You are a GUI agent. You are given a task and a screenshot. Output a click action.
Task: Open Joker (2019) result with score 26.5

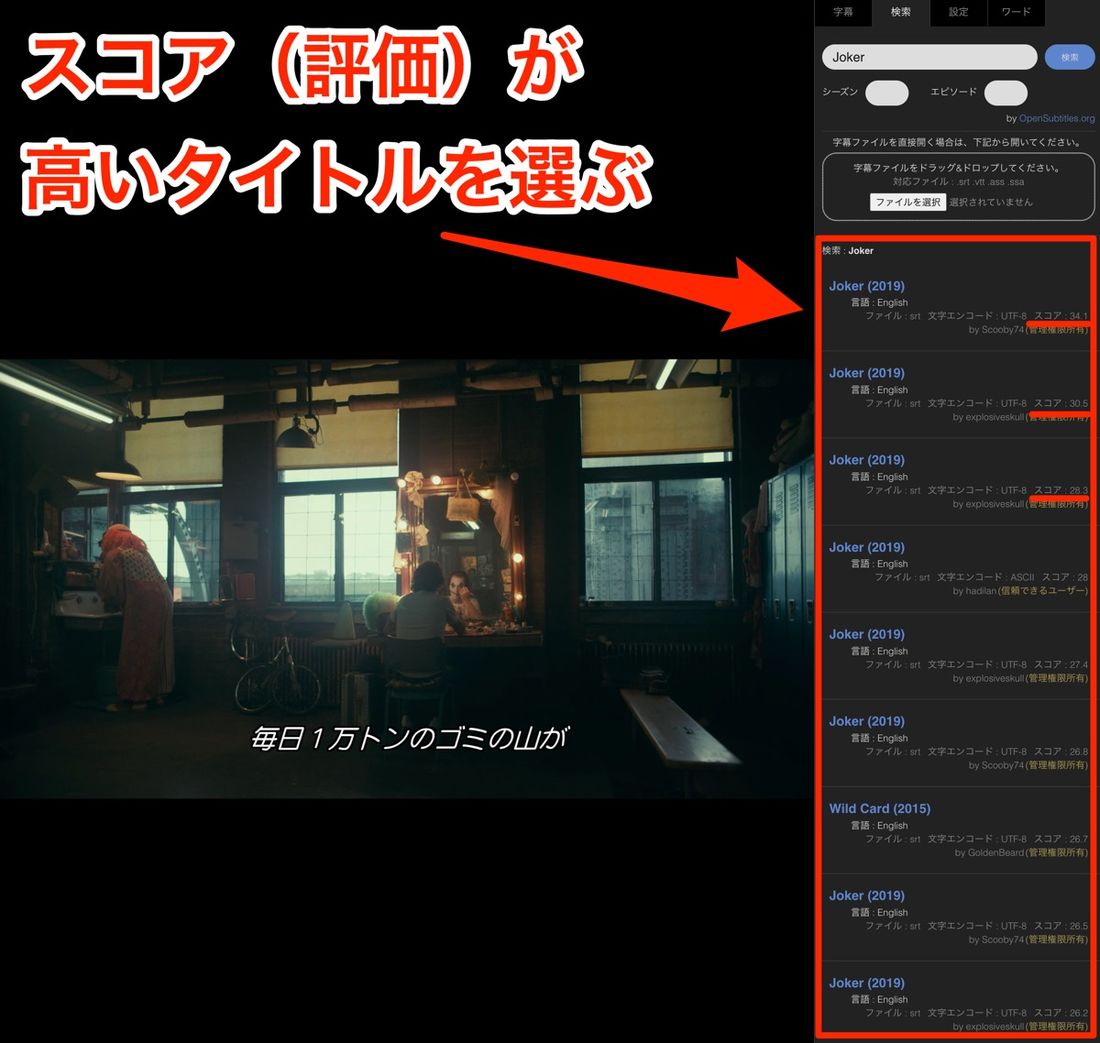866,895
